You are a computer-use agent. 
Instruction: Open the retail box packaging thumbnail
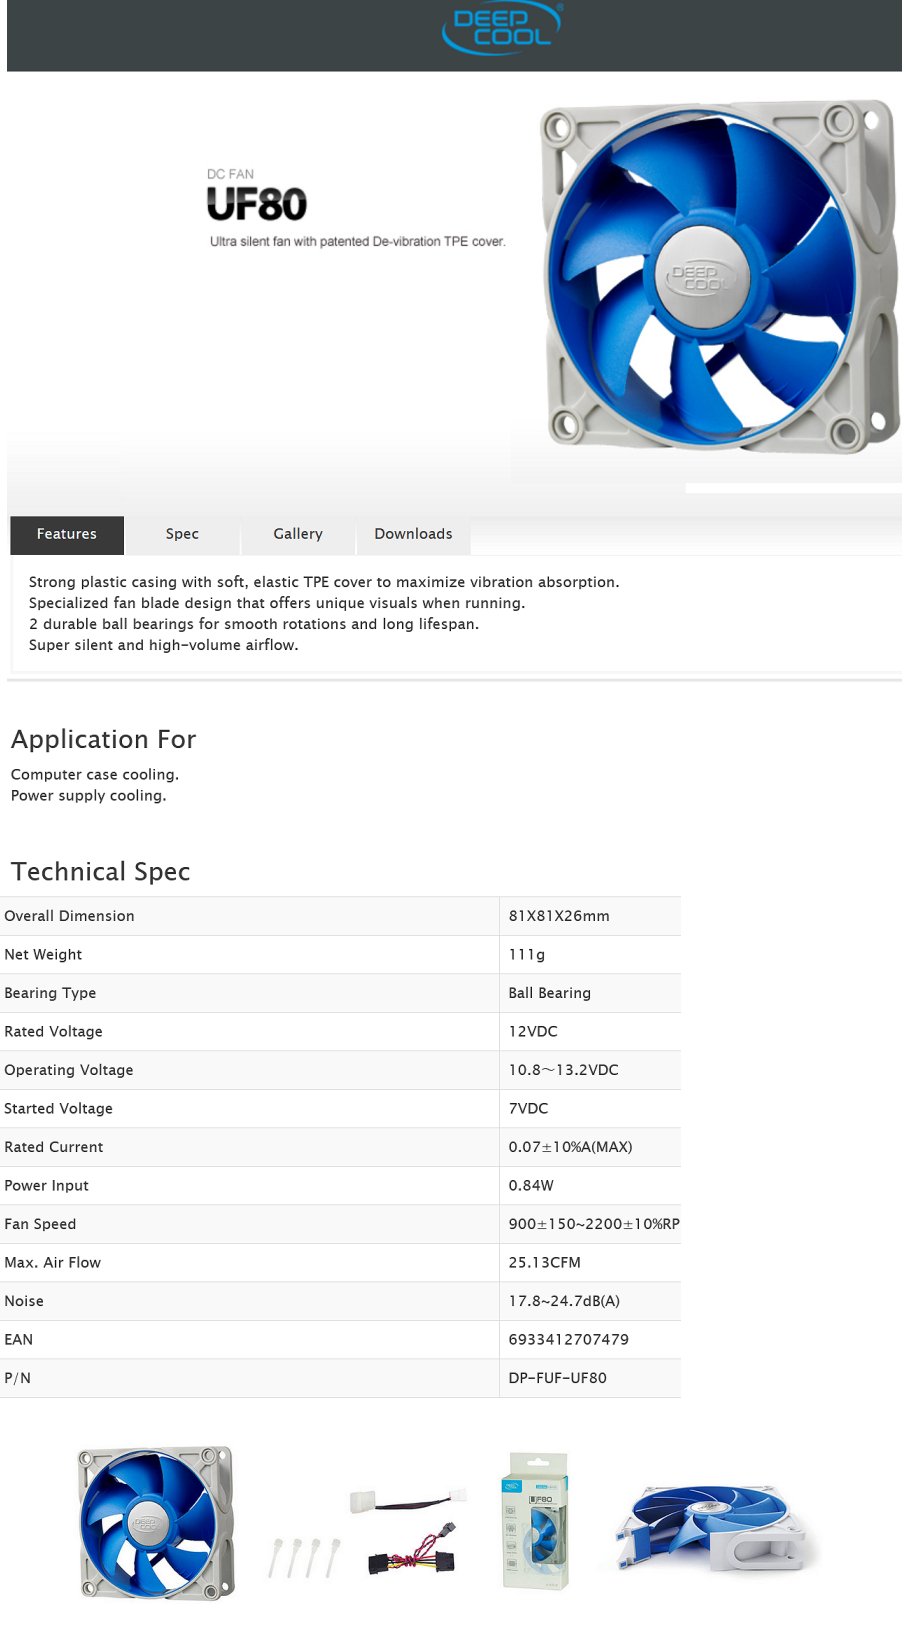click(x=535, y=1520)
